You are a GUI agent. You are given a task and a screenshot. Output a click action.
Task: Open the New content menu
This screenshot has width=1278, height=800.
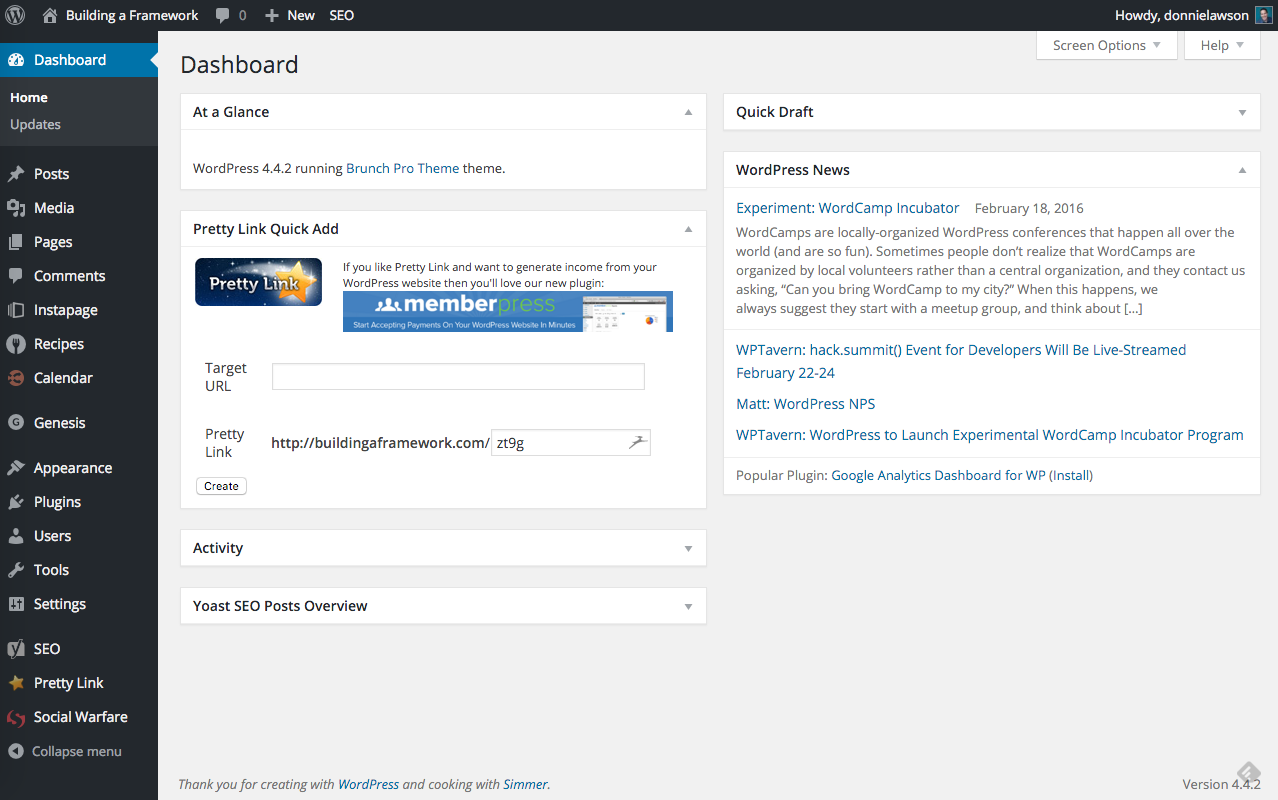click(x=301, y=15)
